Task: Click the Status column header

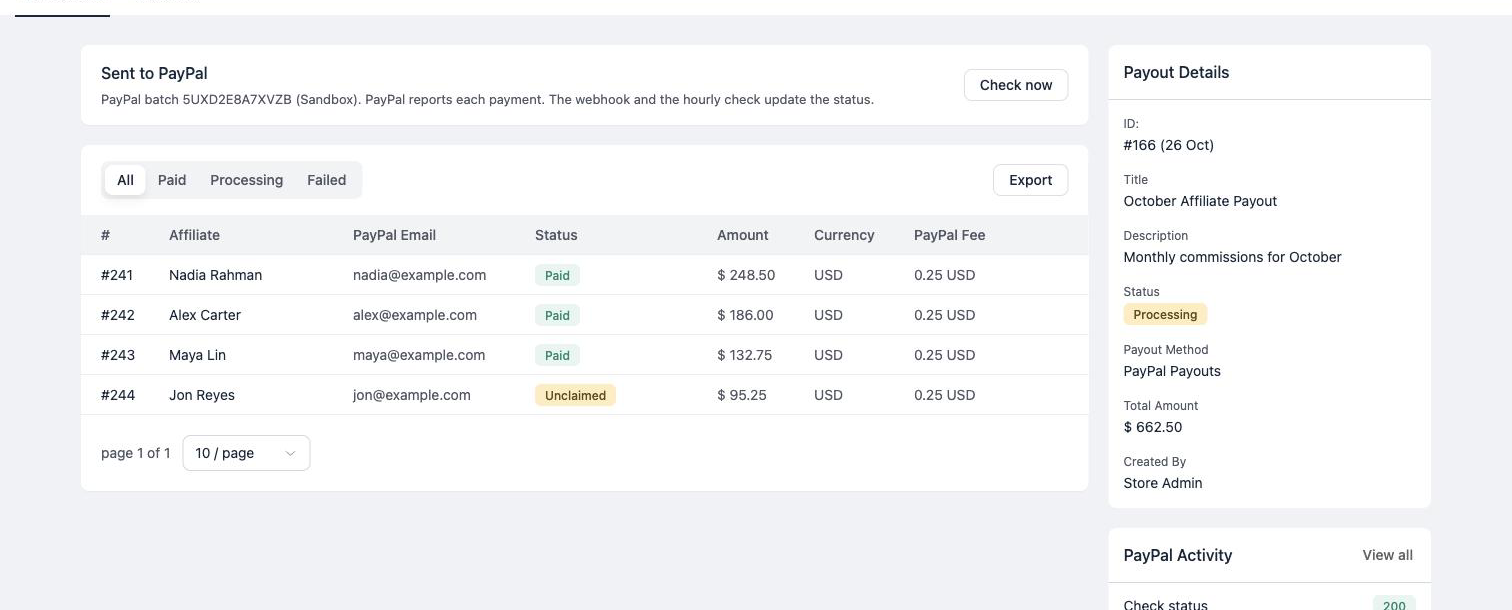Action: coord(556,235)
